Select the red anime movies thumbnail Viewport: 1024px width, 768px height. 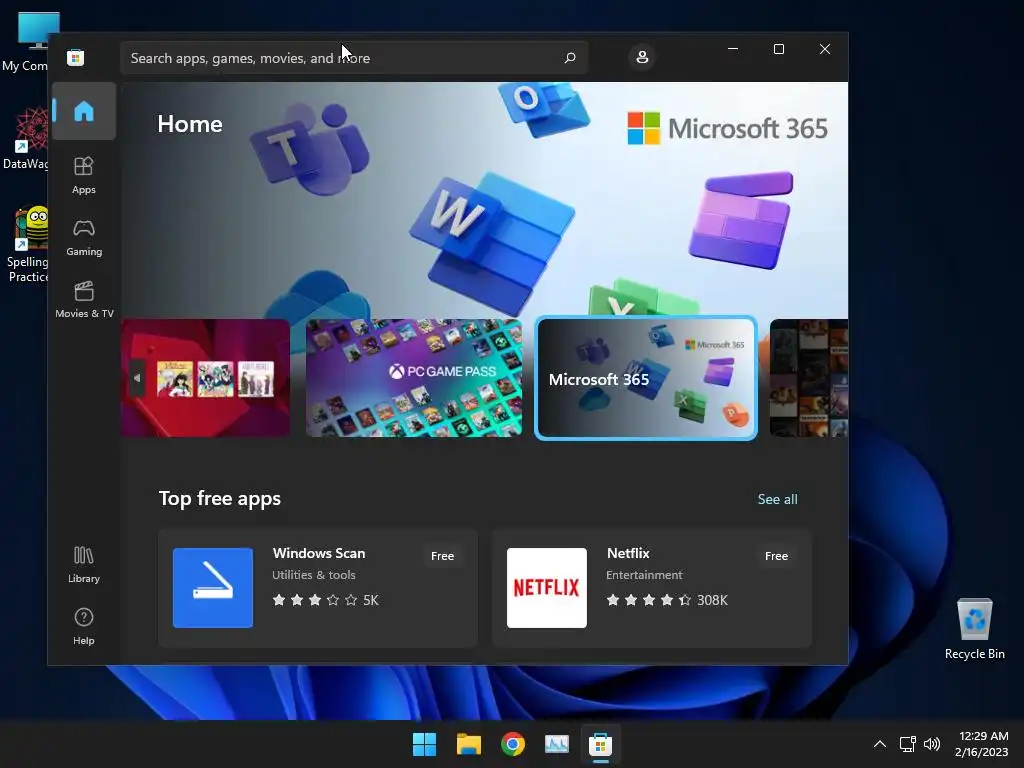pos(206,377)
